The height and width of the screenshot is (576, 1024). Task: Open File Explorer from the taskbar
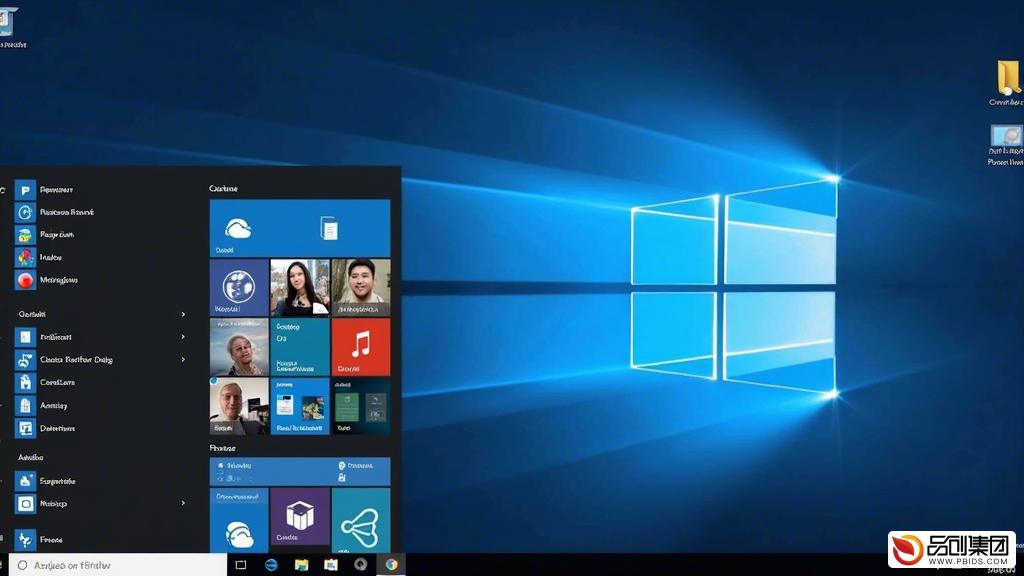(x=301, y=565)
